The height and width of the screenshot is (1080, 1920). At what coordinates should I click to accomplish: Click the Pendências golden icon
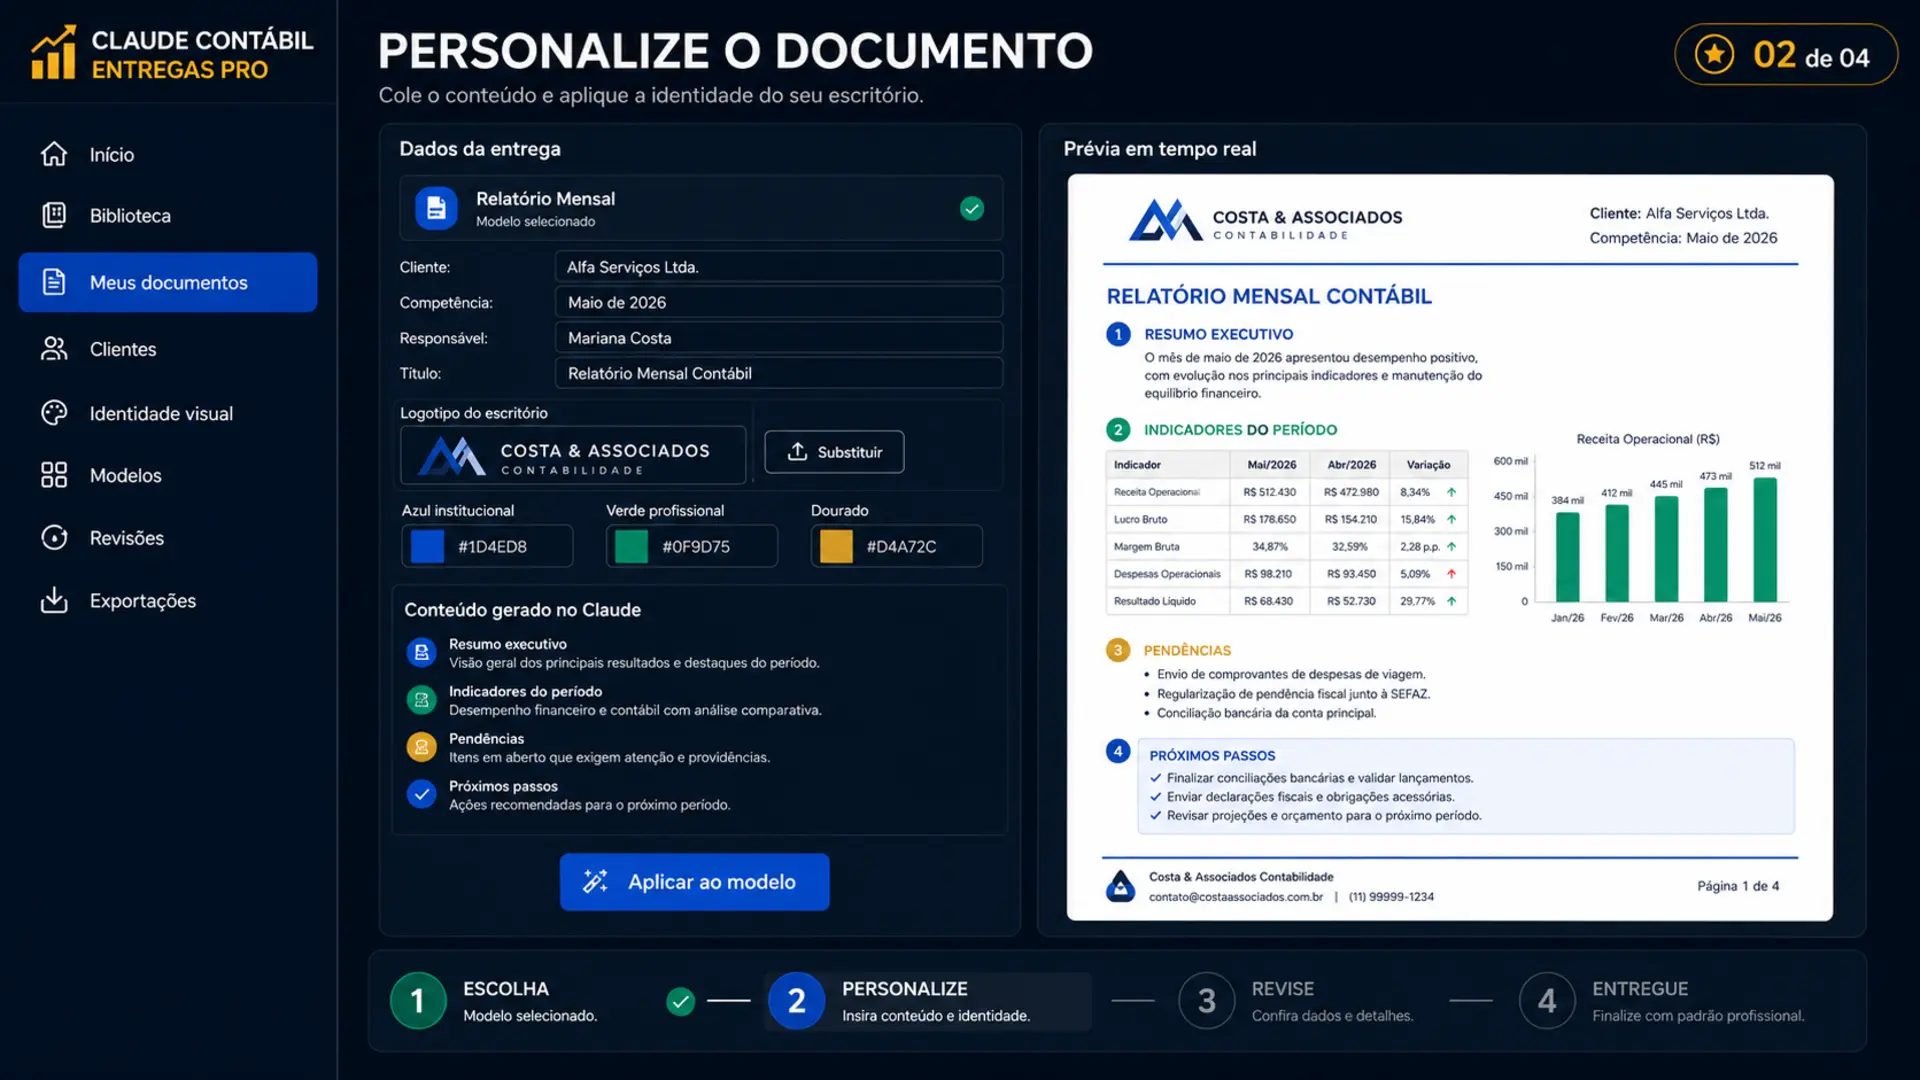(421, 747)
